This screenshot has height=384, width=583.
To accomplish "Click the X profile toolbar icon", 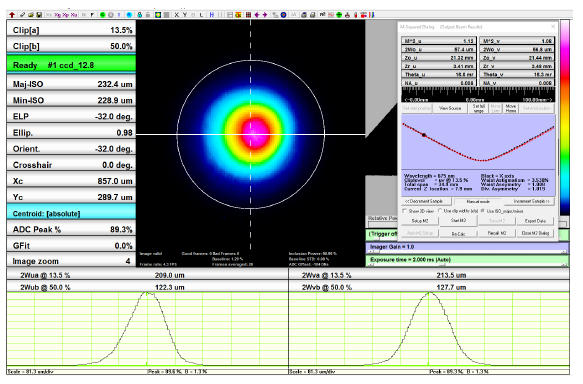I will pos(177,15).
